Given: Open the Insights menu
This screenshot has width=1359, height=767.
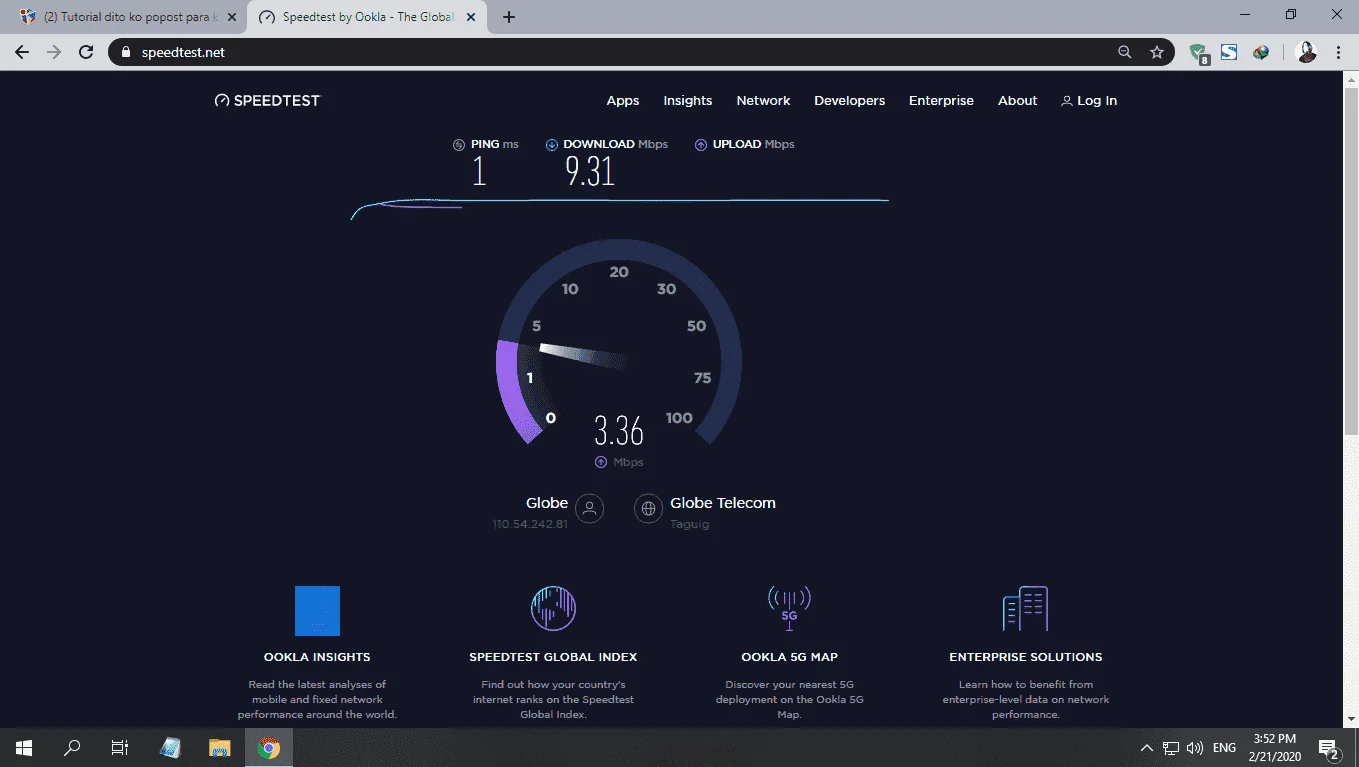Looking at the screenshot, I should pyautogui.click(x=688, y=101).
